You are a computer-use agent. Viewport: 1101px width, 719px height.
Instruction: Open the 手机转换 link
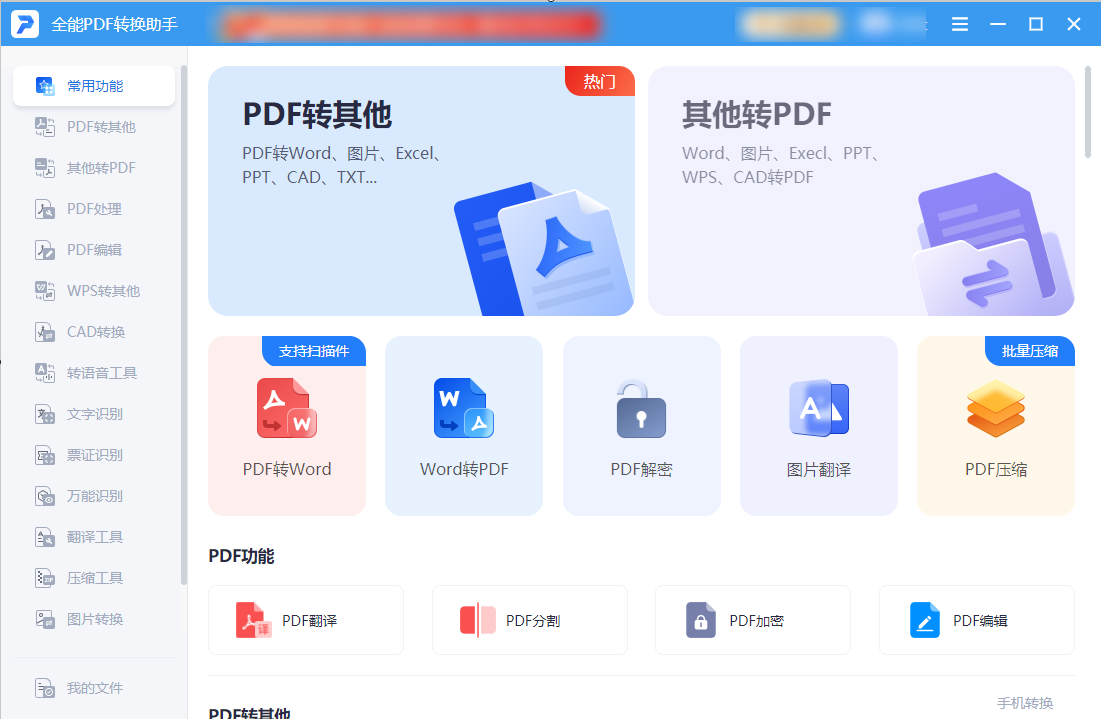pyautogui.click(x=1024, y=703)
